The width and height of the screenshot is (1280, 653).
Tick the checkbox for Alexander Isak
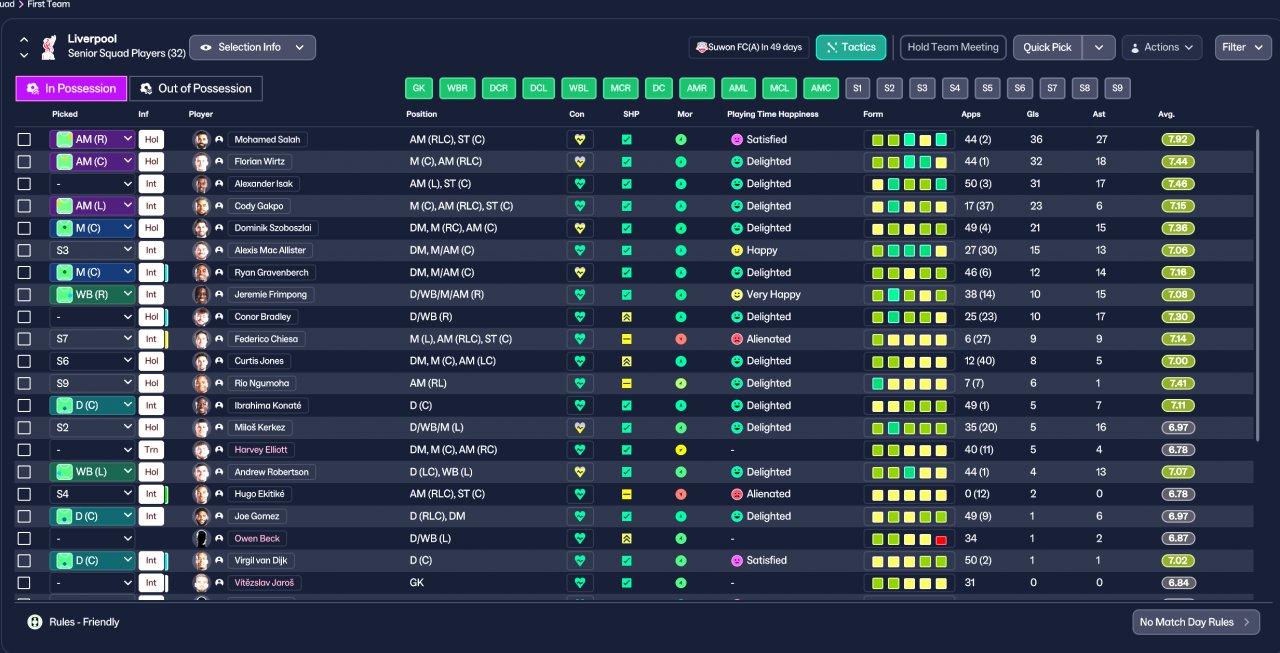pyautogui.click(x=24, y=184)
